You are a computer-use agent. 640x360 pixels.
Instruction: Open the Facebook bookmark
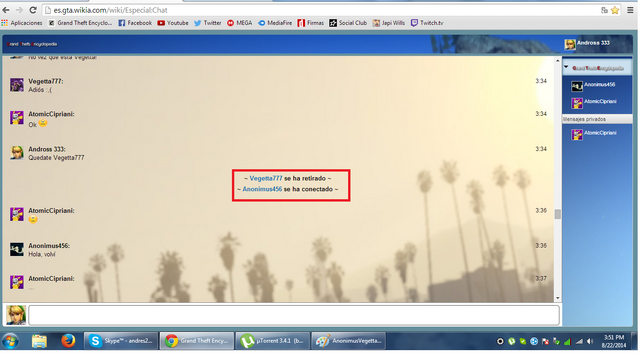tap(135, 23)
